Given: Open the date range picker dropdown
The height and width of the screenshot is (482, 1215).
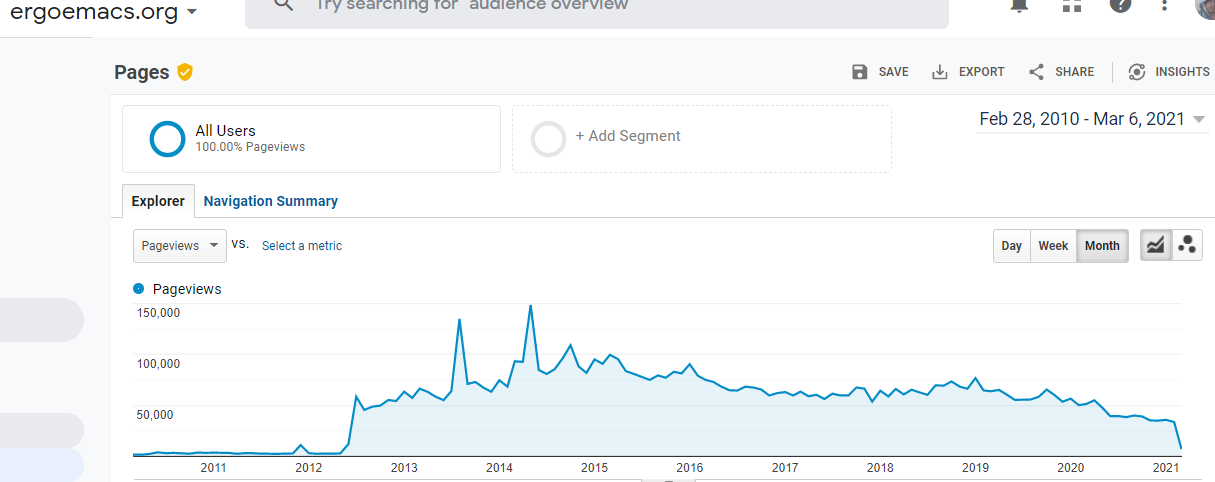Looking at the screenshot, I should pyautogui.click(x=1092, y=119).
